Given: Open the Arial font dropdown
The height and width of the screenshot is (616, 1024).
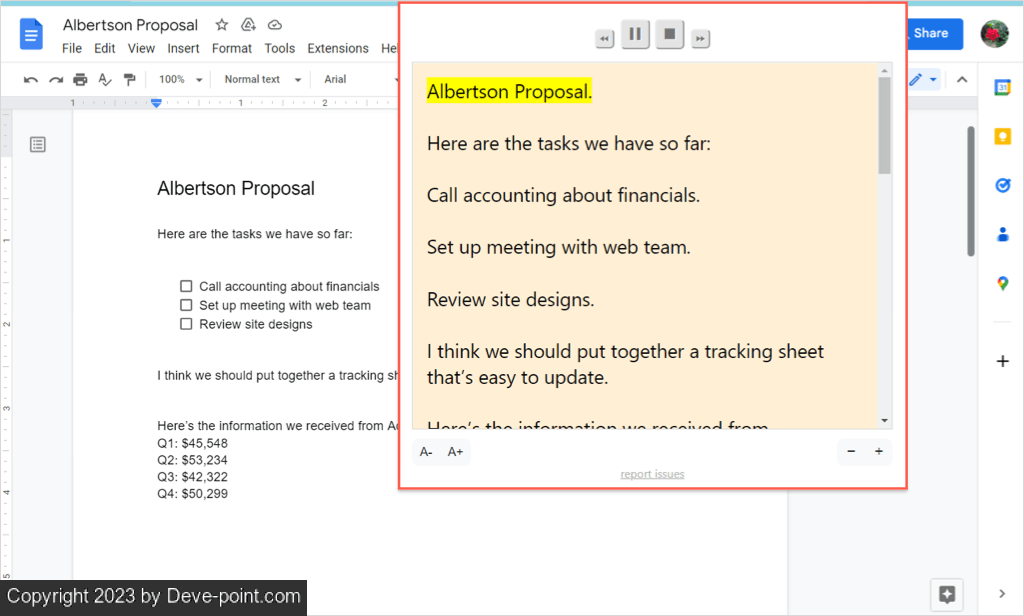Looking at the screenshot, I should coord(345,80).
